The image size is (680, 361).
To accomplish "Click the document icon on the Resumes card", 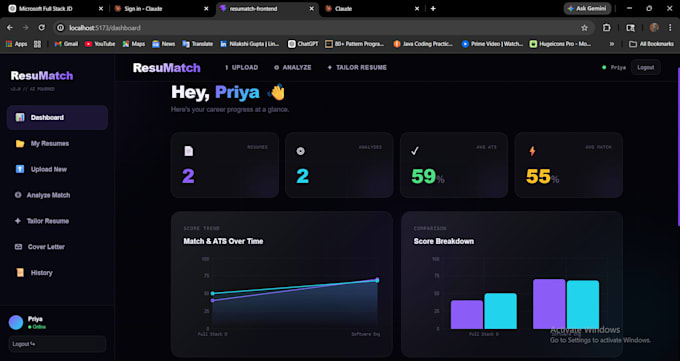I will (x=189, y=151).
